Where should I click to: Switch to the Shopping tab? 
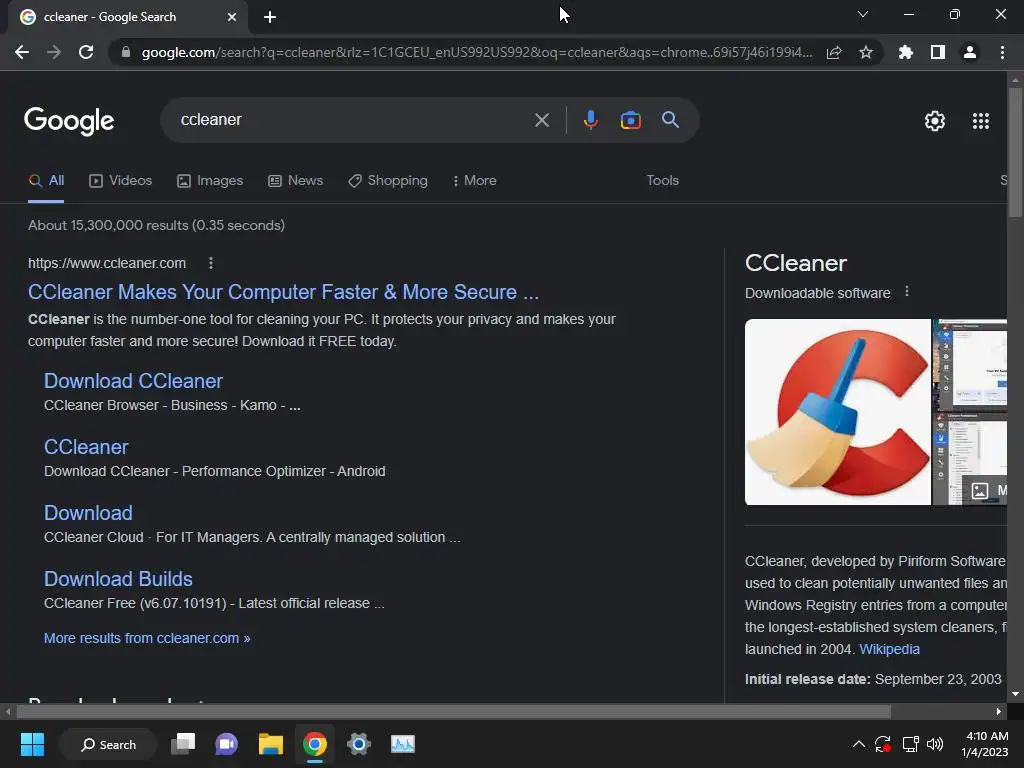click(388, 180)
